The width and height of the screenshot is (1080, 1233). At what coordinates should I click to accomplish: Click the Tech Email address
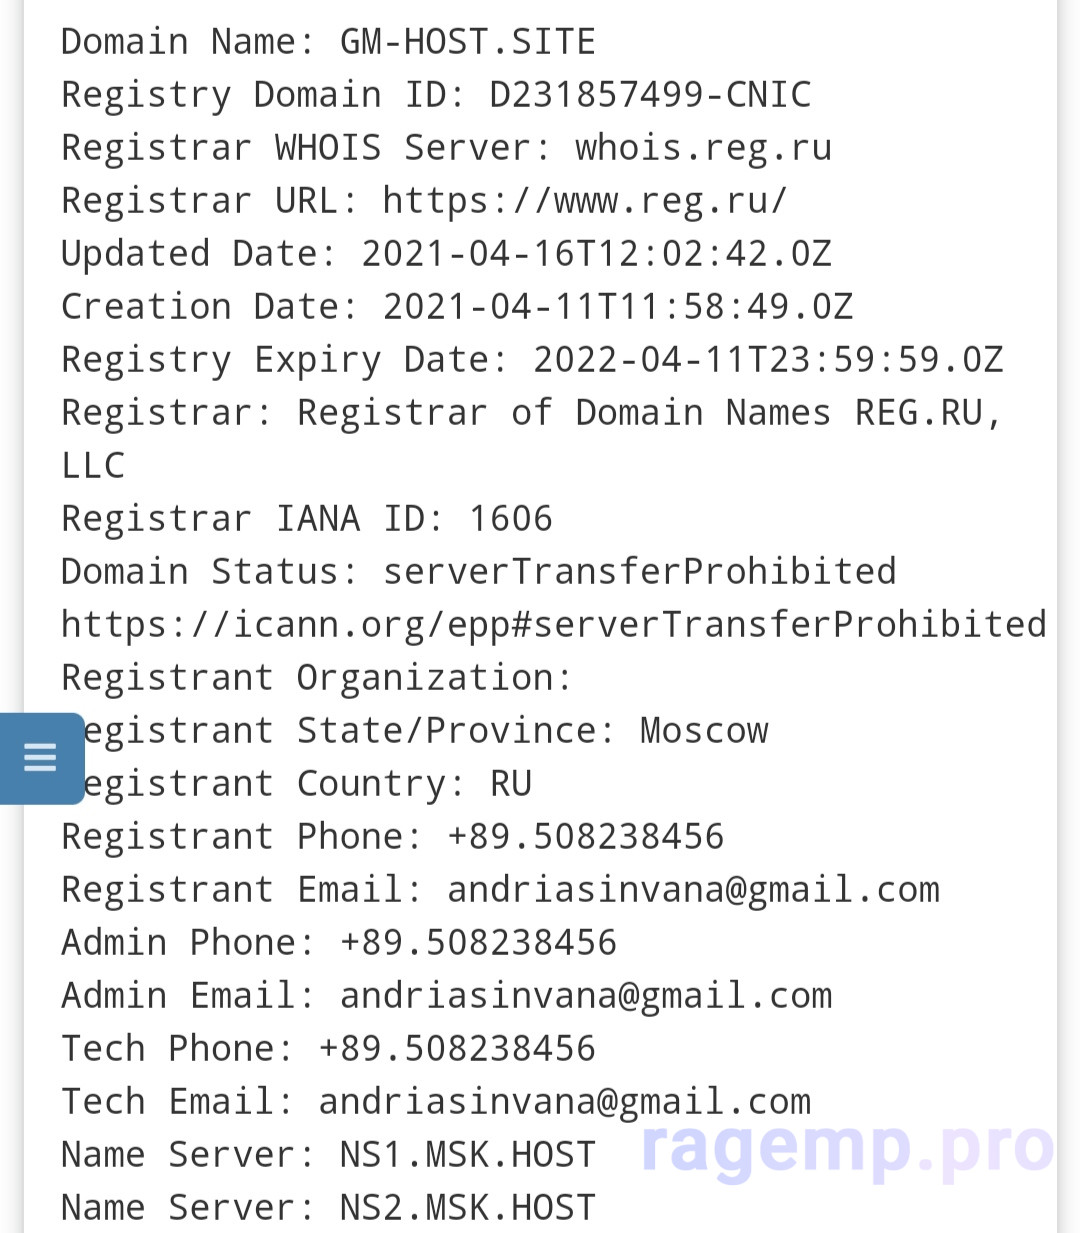click(x=564, y=1102)
